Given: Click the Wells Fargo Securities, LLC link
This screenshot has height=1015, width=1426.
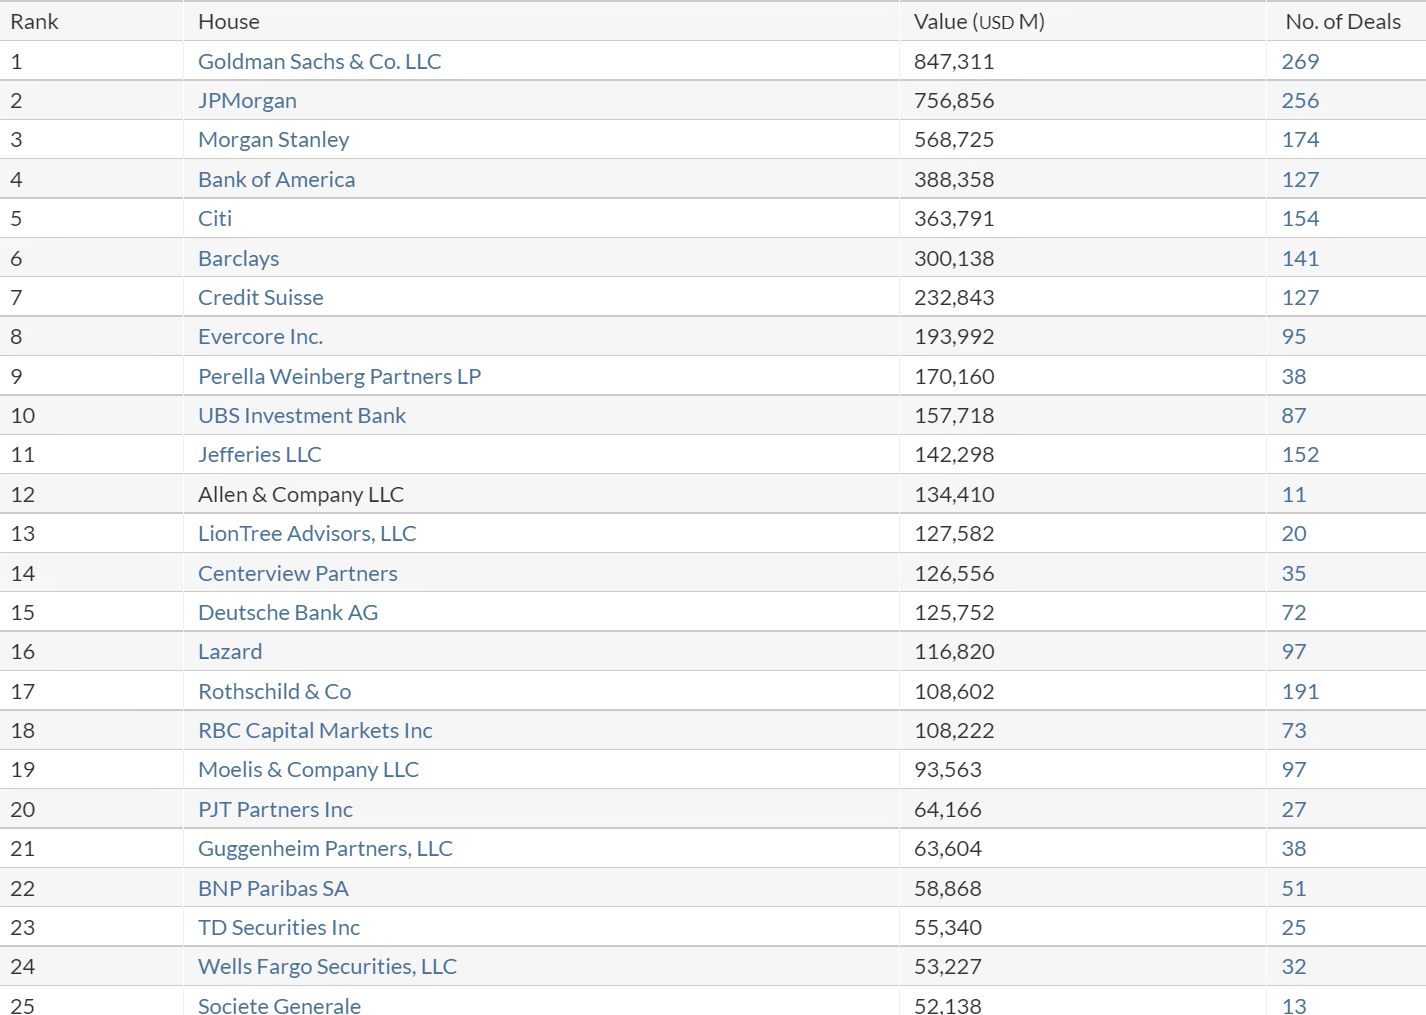Looking at the screenshot, I should point(327,966).
